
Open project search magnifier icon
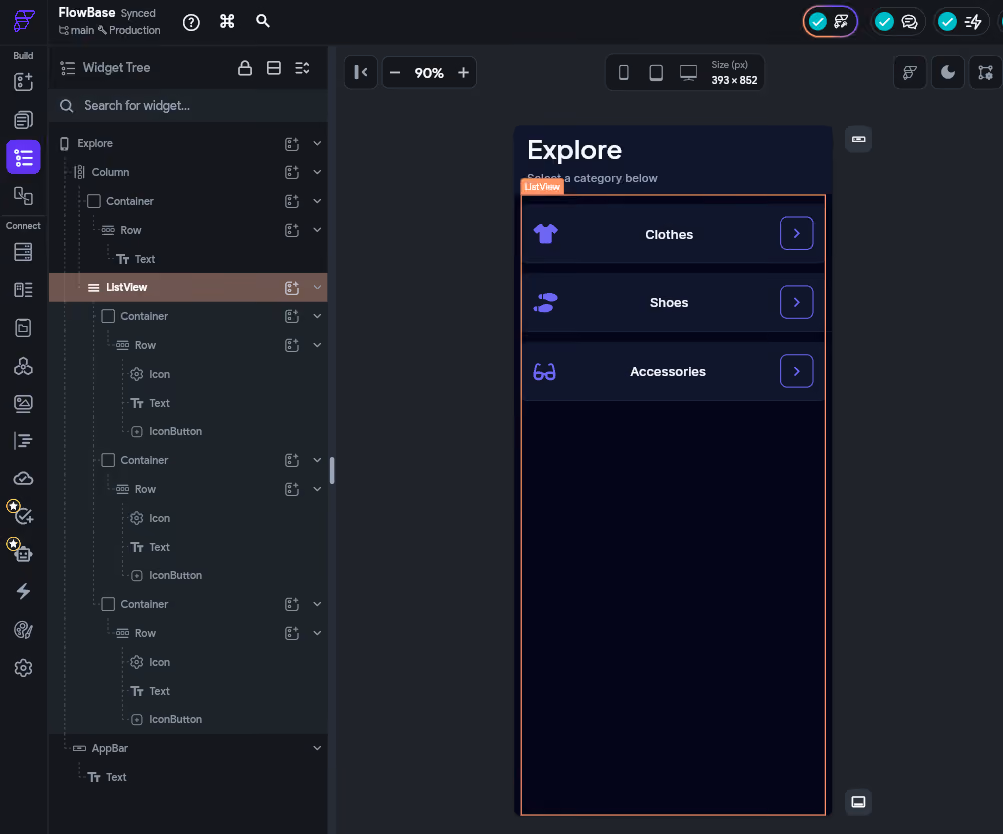pyautogui.click(x=262, y=21)
